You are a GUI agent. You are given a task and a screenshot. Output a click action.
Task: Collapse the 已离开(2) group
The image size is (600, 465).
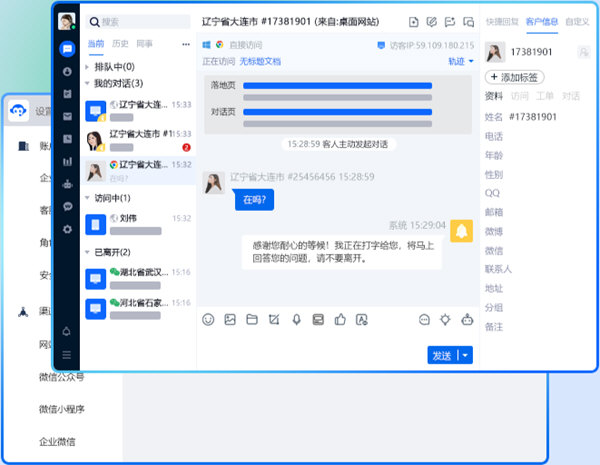87,252
